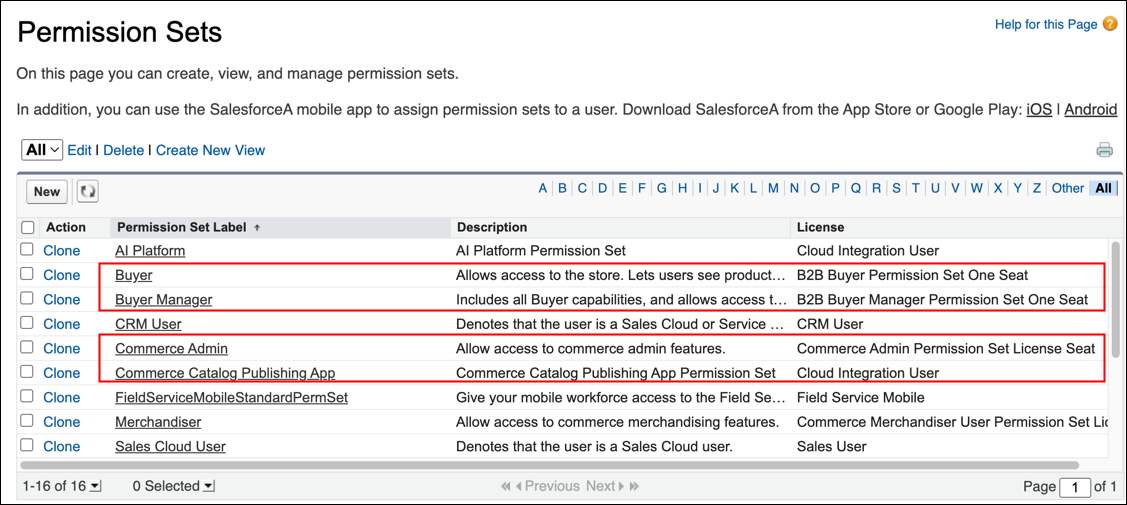Open the 0 Selected dropdown
Screen dimensions: 1127x505
tap(174, 486)
